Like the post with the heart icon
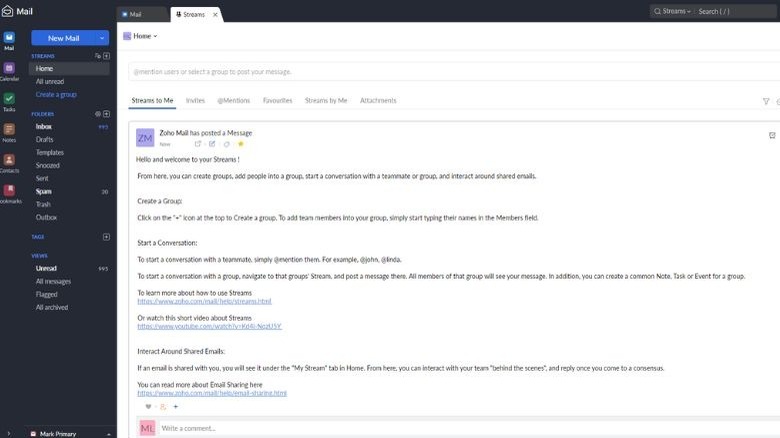 [x=149, y=407]
